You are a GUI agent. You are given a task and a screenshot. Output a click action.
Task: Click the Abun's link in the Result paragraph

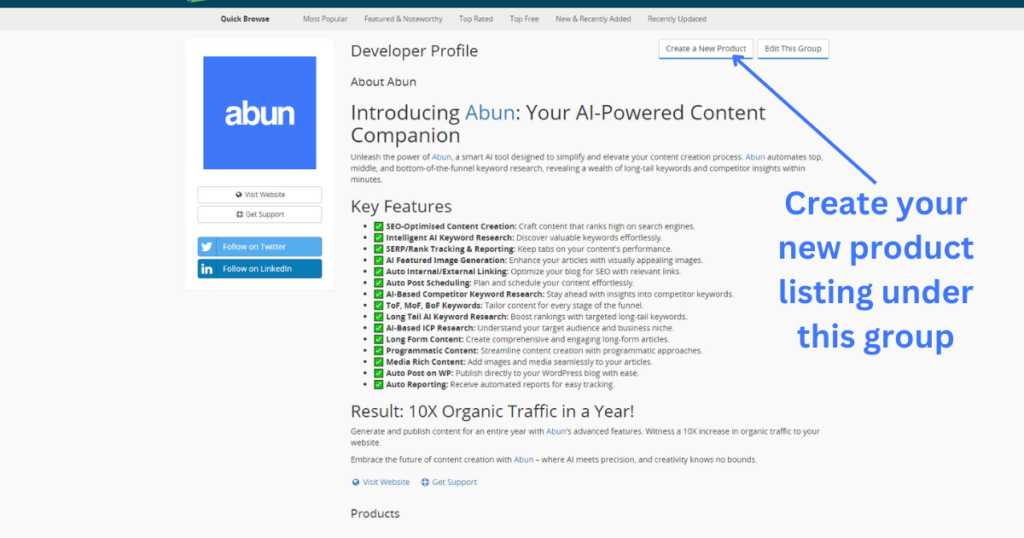point(558,431)
